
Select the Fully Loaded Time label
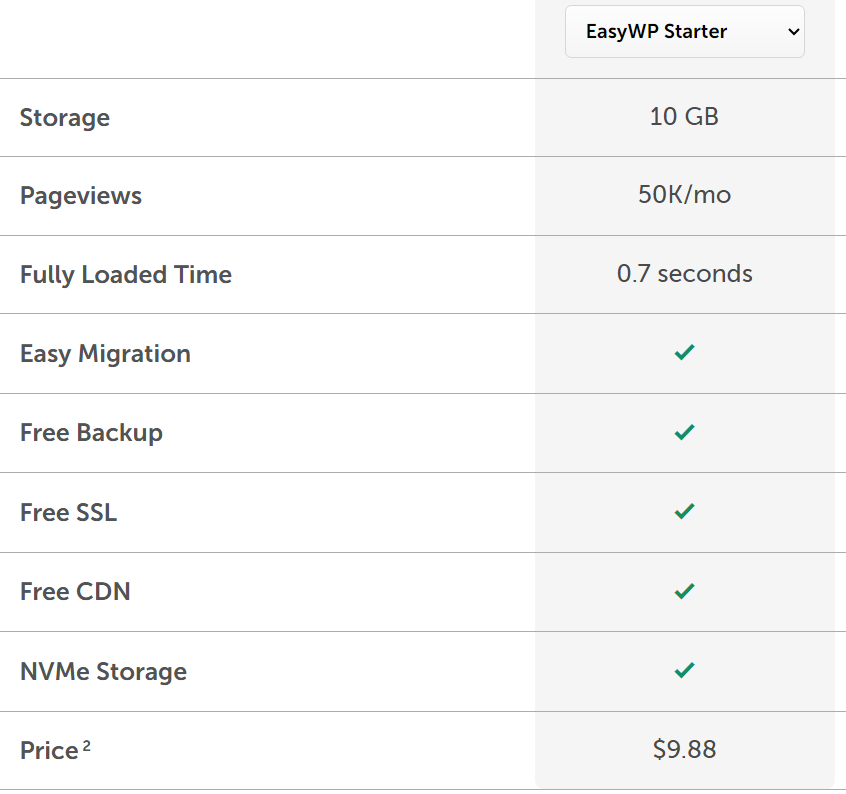pyautogui.click(x=126, y=275)
